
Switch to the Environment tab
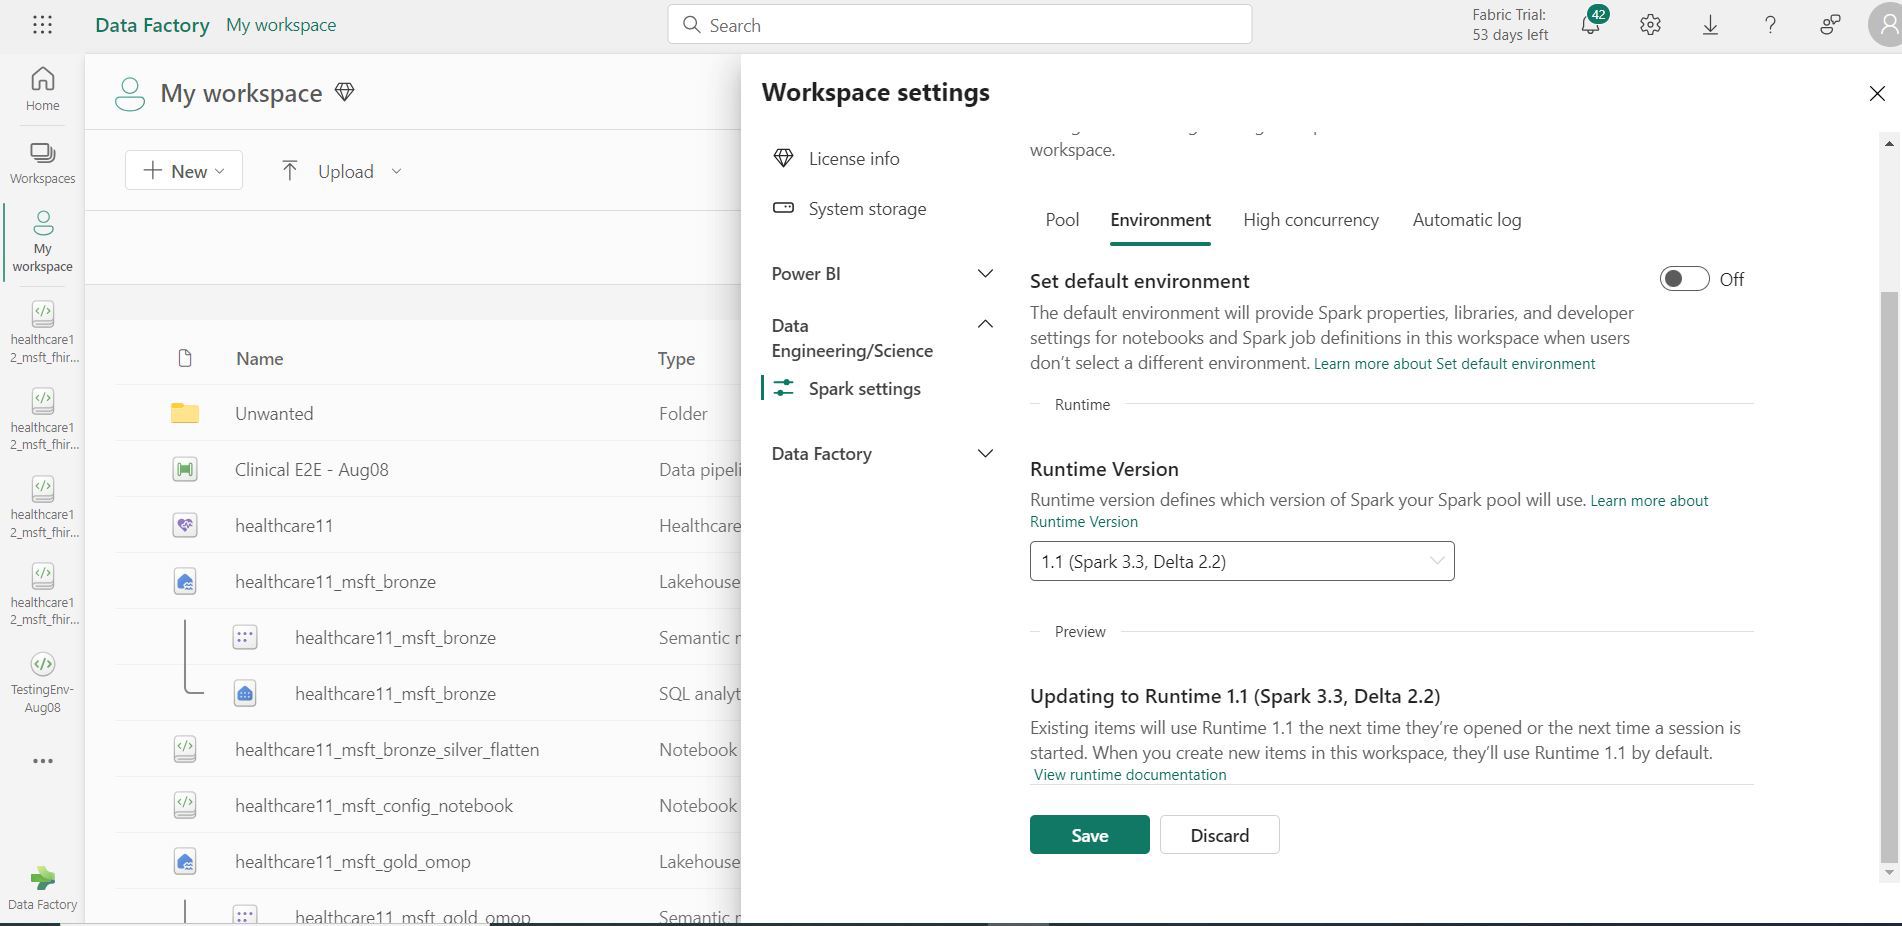pos(1160,220)
